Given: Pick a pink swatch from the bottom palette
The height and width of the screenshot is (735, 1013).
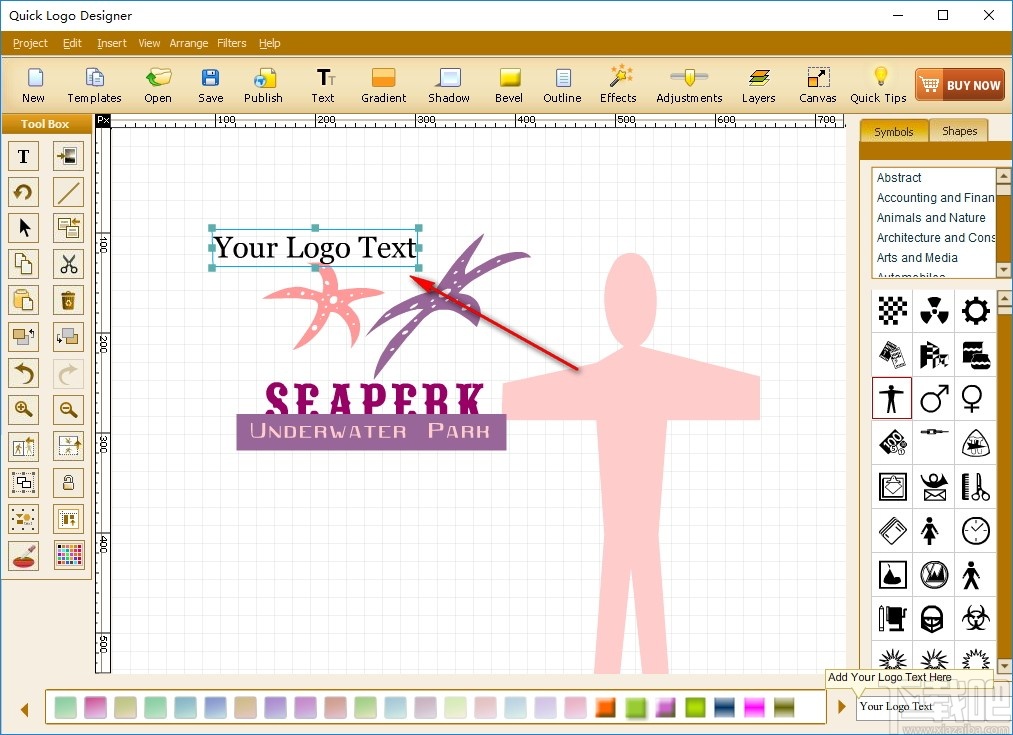Looking at the screenshot, I should [x=94, y=707].
